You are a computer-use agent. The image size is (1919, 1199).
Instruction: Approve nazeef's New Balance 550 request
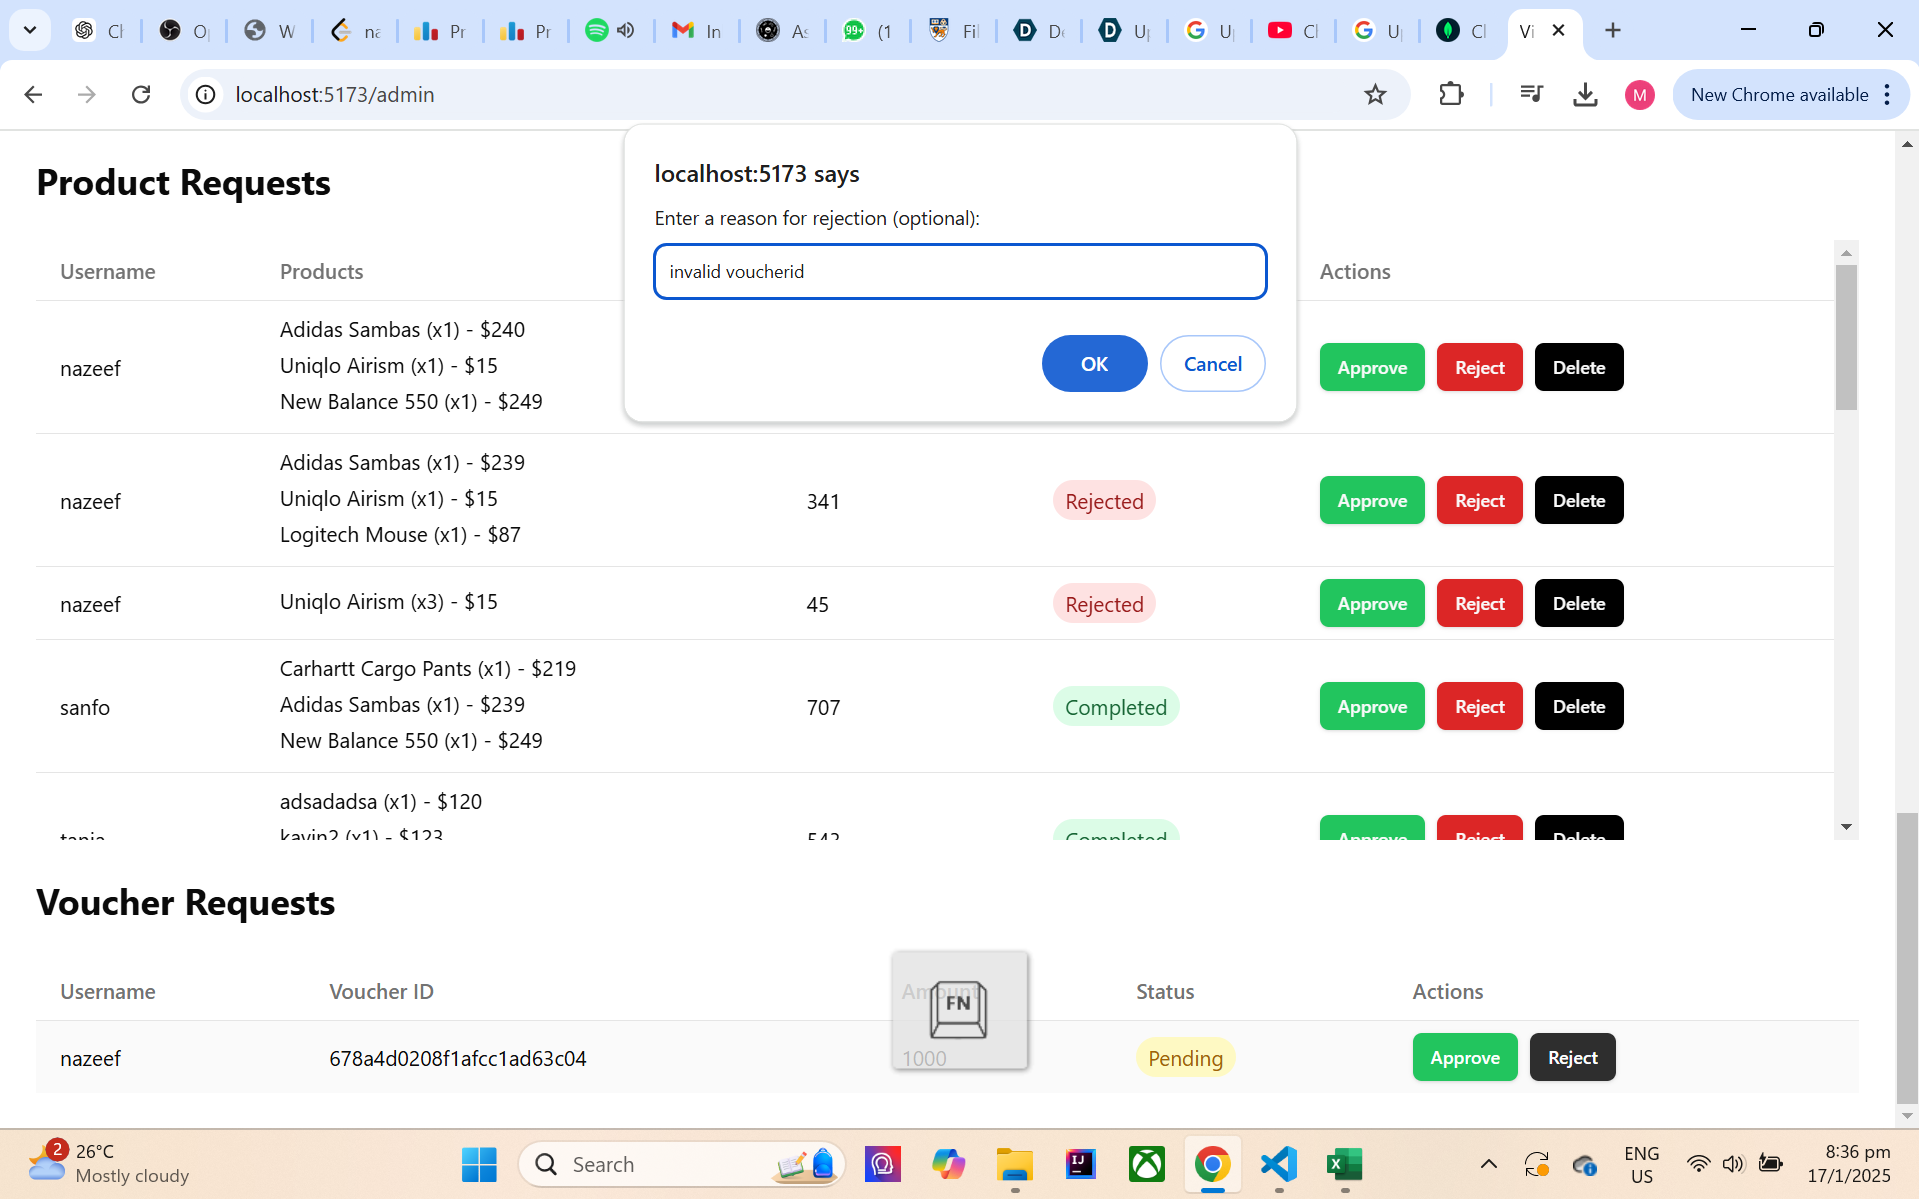[1372, 367]
